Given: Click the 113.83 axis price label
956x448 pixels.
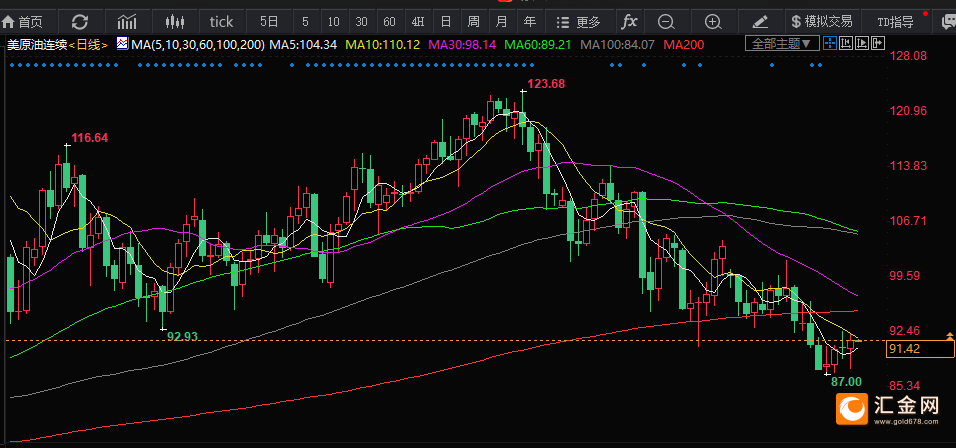Looking at the screenshot, I should pyautogui.click(x=908, y=165).
